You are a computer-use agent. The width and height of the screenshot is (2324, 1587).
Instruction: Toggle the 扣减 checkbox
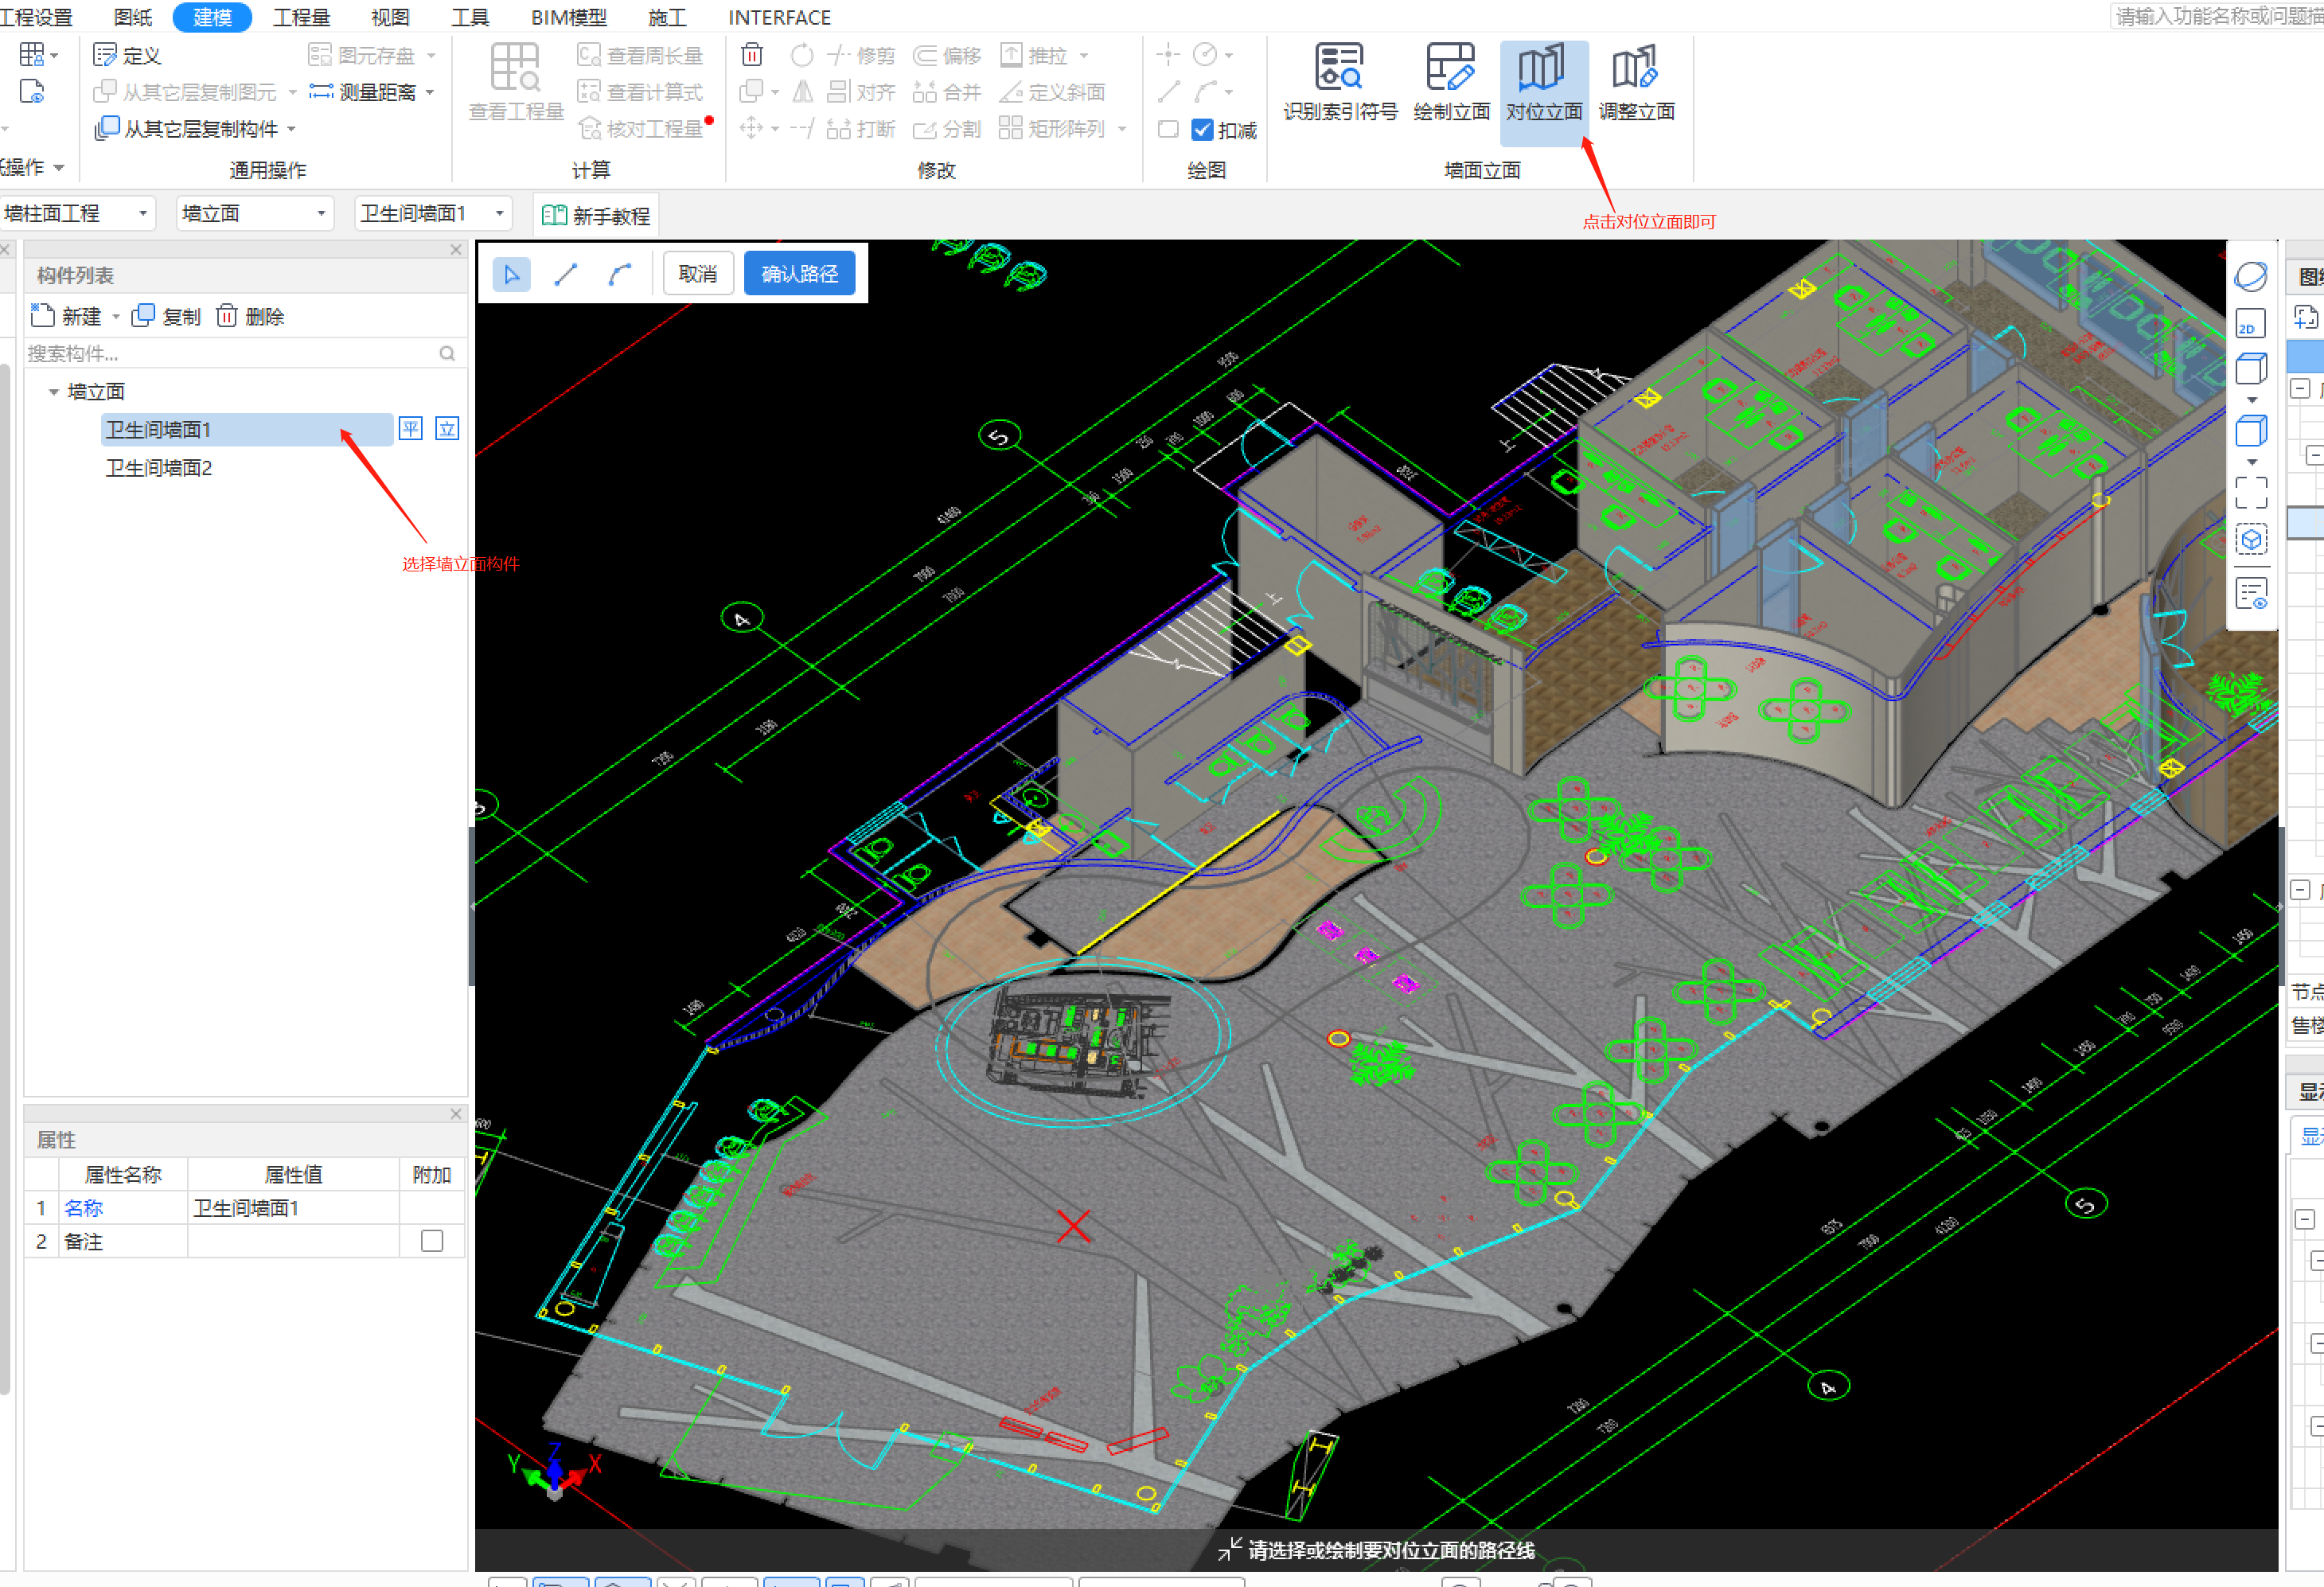pos(1203,130)
